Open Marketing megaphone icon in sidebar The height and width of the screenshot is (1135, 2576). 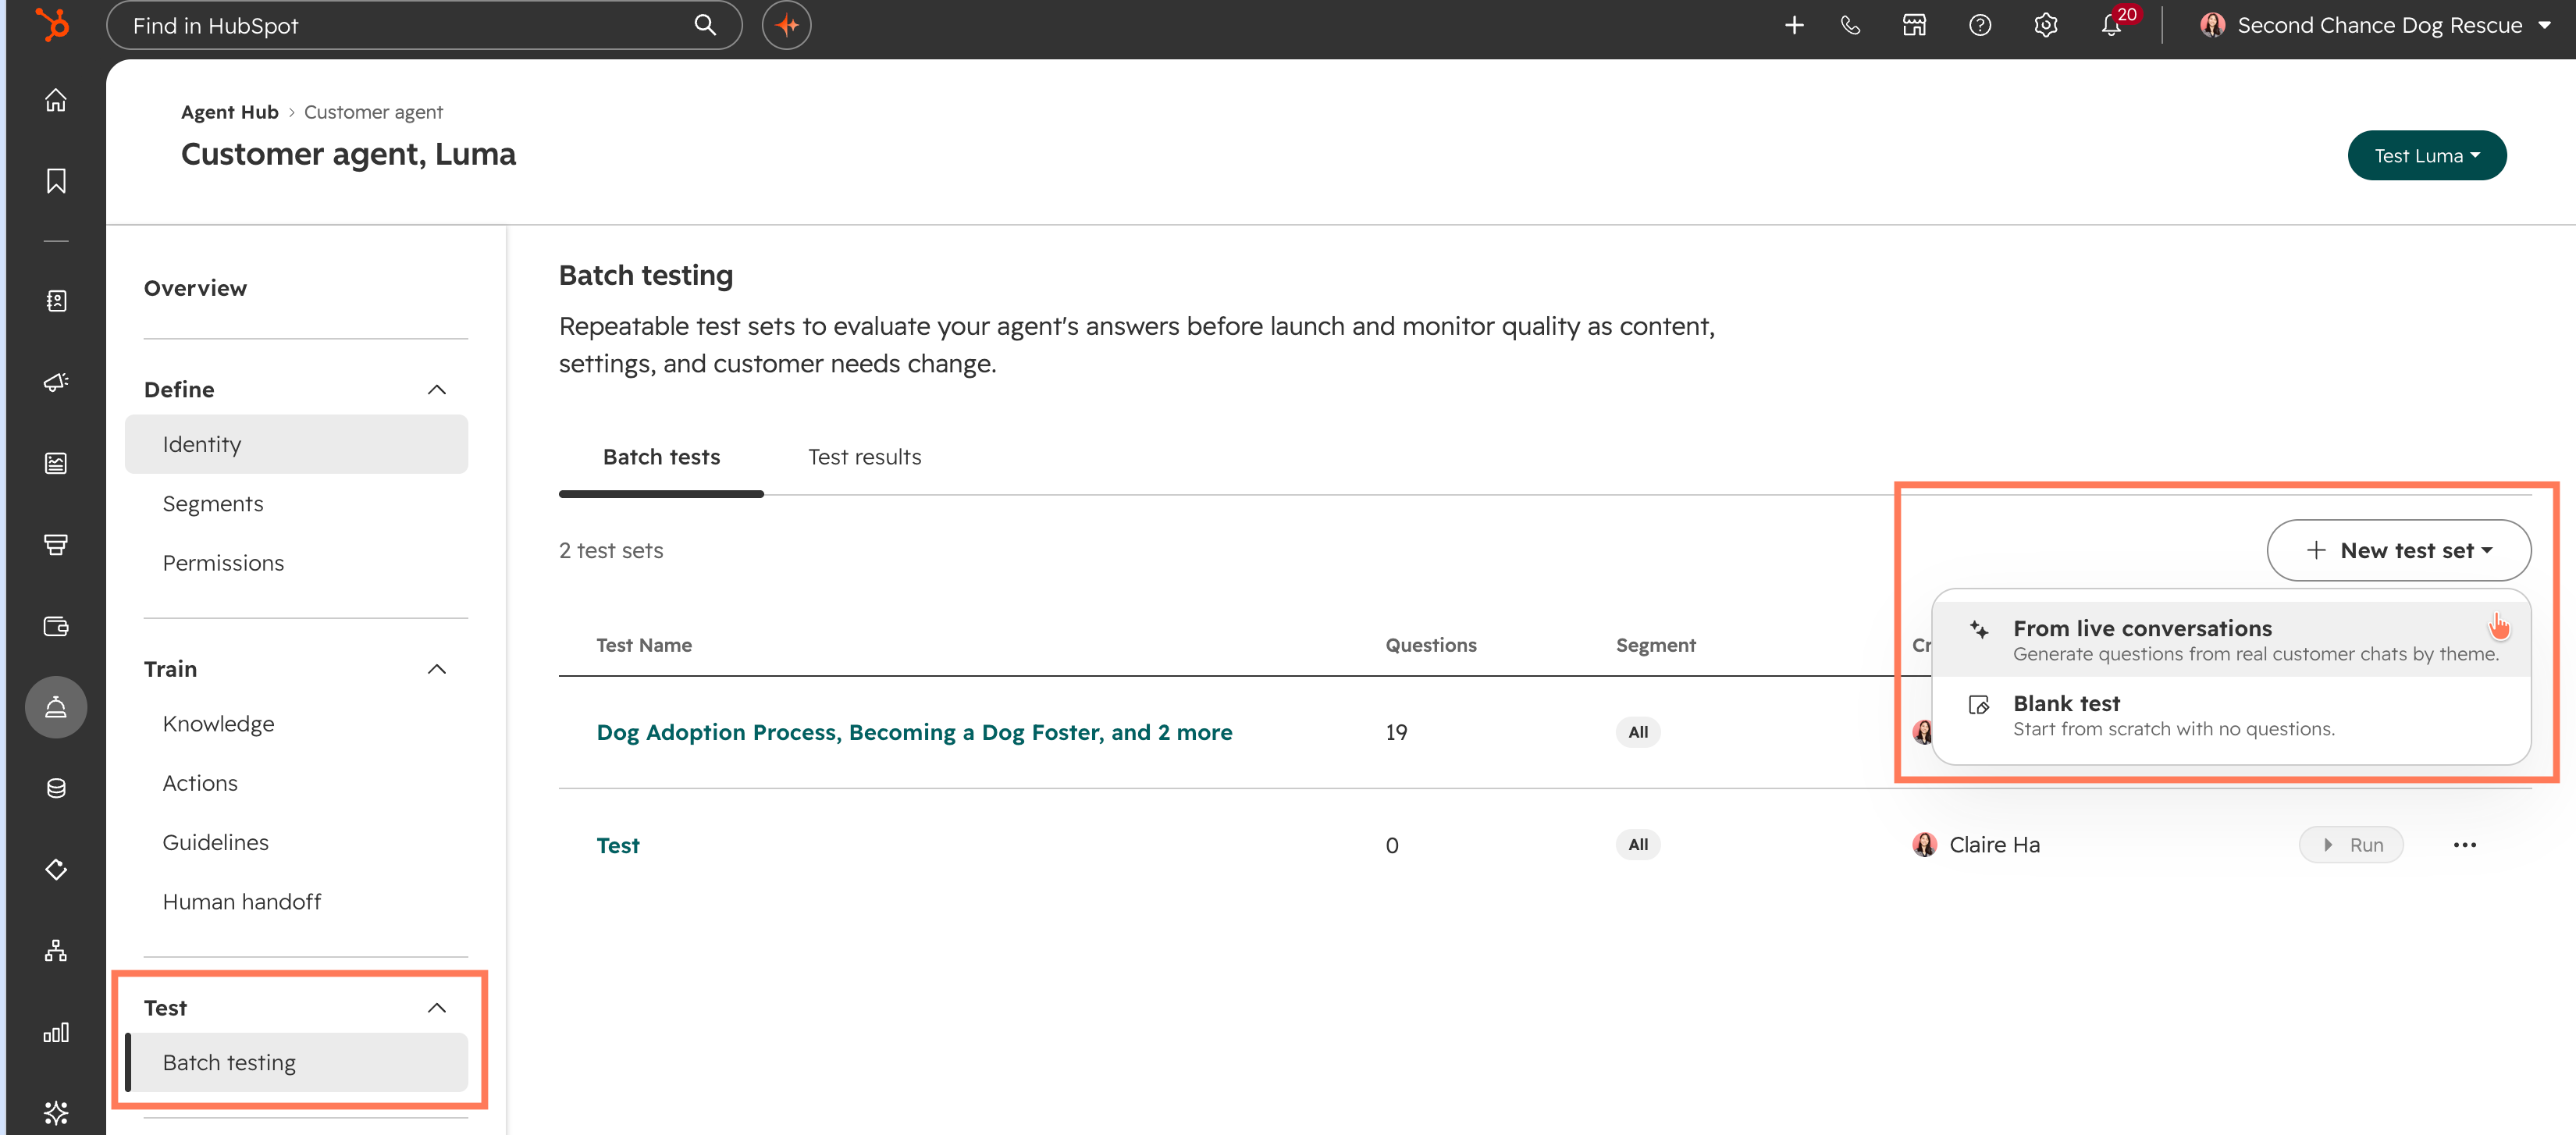56,382
